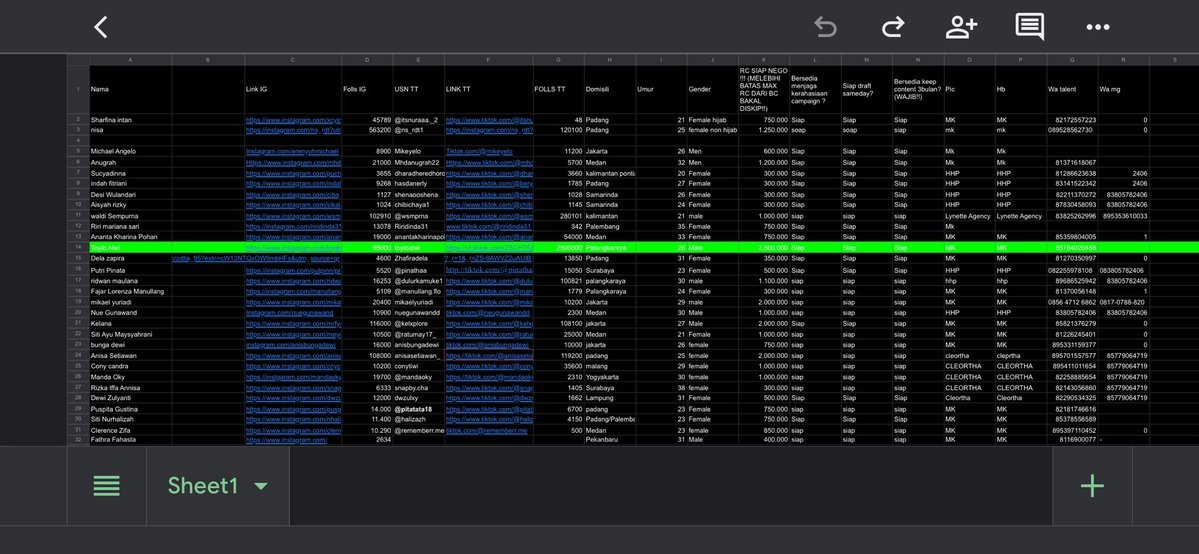The width and height of the screenshot is (1199, 554).
Task: Select the '1.250.000' rate card cell
Action: 764,130
